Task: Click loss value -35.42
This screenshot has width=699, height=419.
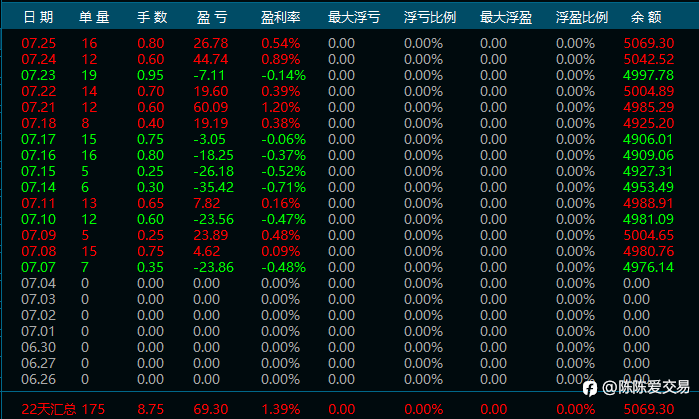Action: 214,187
